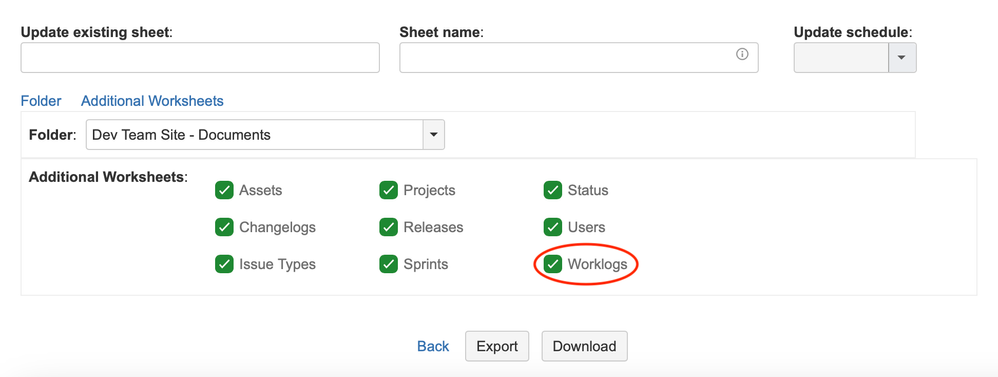
Task: Open the Update schedule dropdown arrow
Action: [x=902, y=58]
